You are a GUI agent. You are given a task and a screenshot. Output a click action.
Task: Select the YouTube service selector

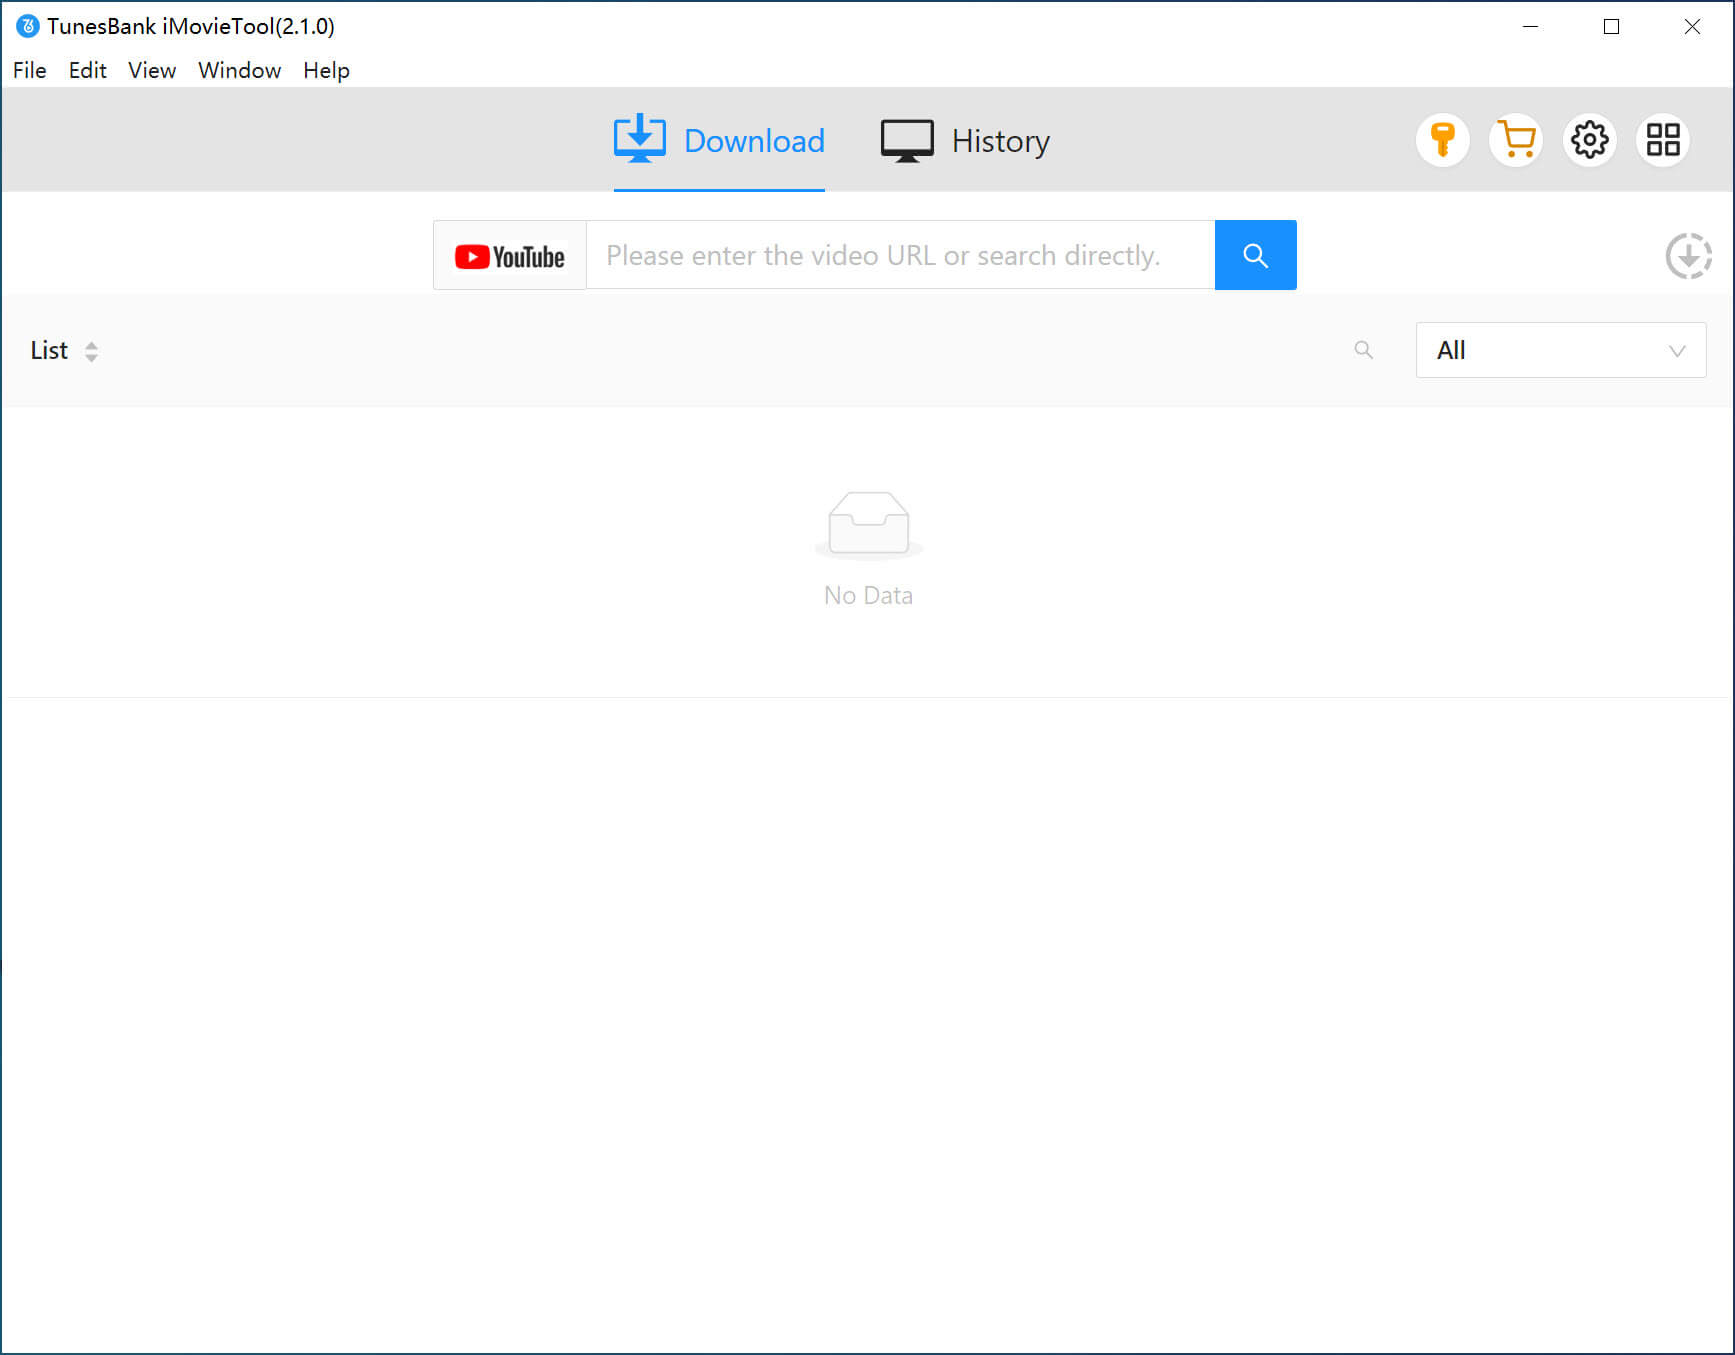pyautogui.click(x=510, y=256)
